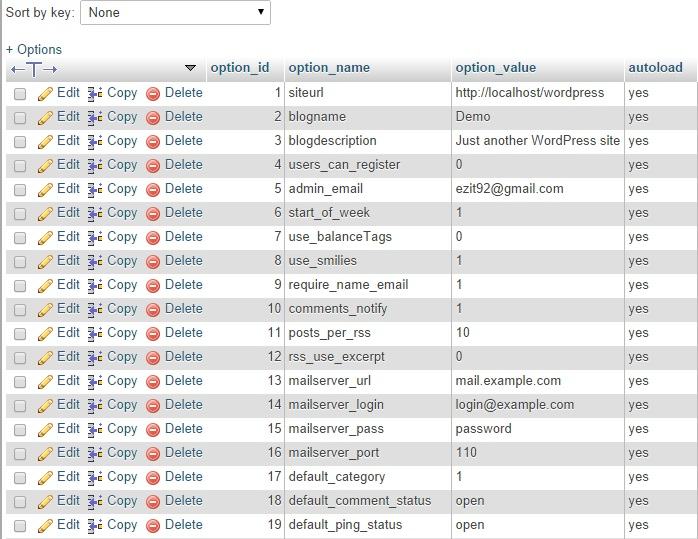
Task: Tick checkbox for rss_use_excerpt row
Action: click(20, 358)
